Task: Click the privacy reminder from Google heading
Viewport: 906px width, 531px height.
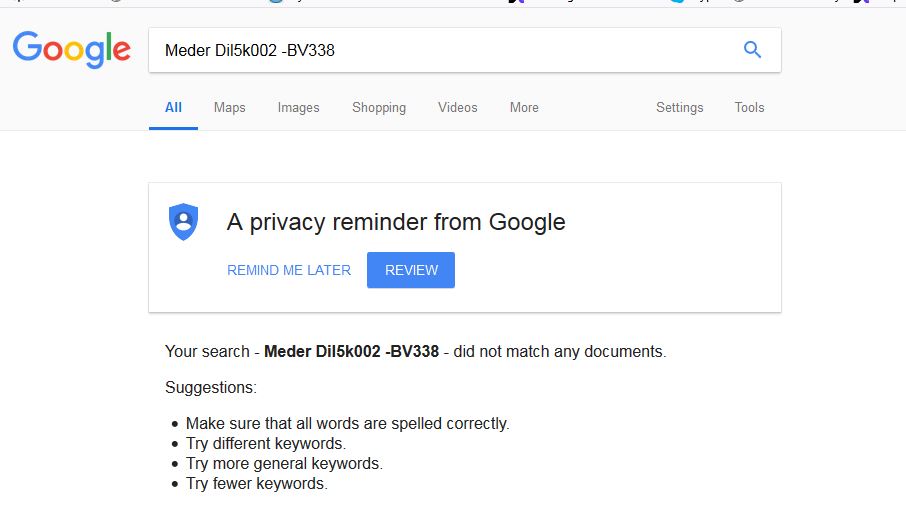Action: pyautogui.click(x=396, y=222)
